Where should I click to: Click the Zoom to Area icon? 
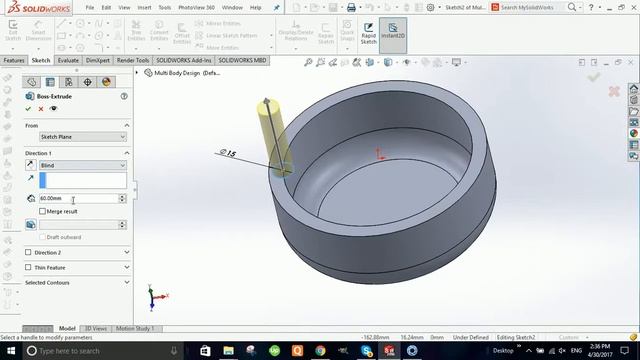pyautogui.click(x=320, y=62)
